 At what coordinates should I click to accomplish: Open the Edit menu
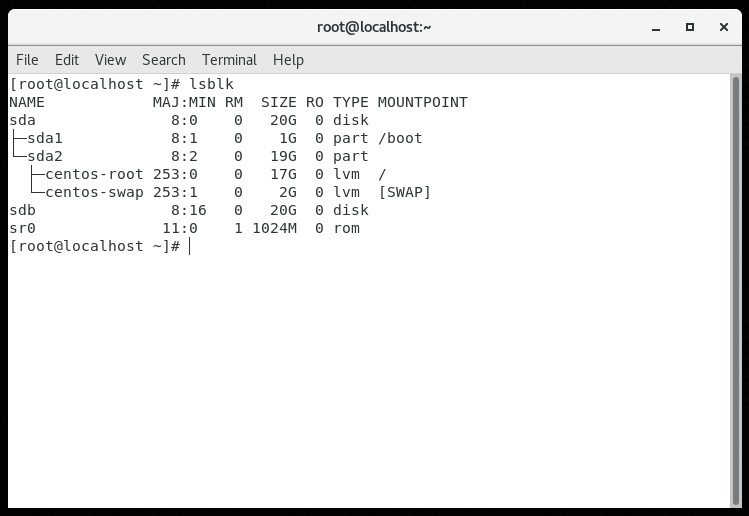(67, 60)
